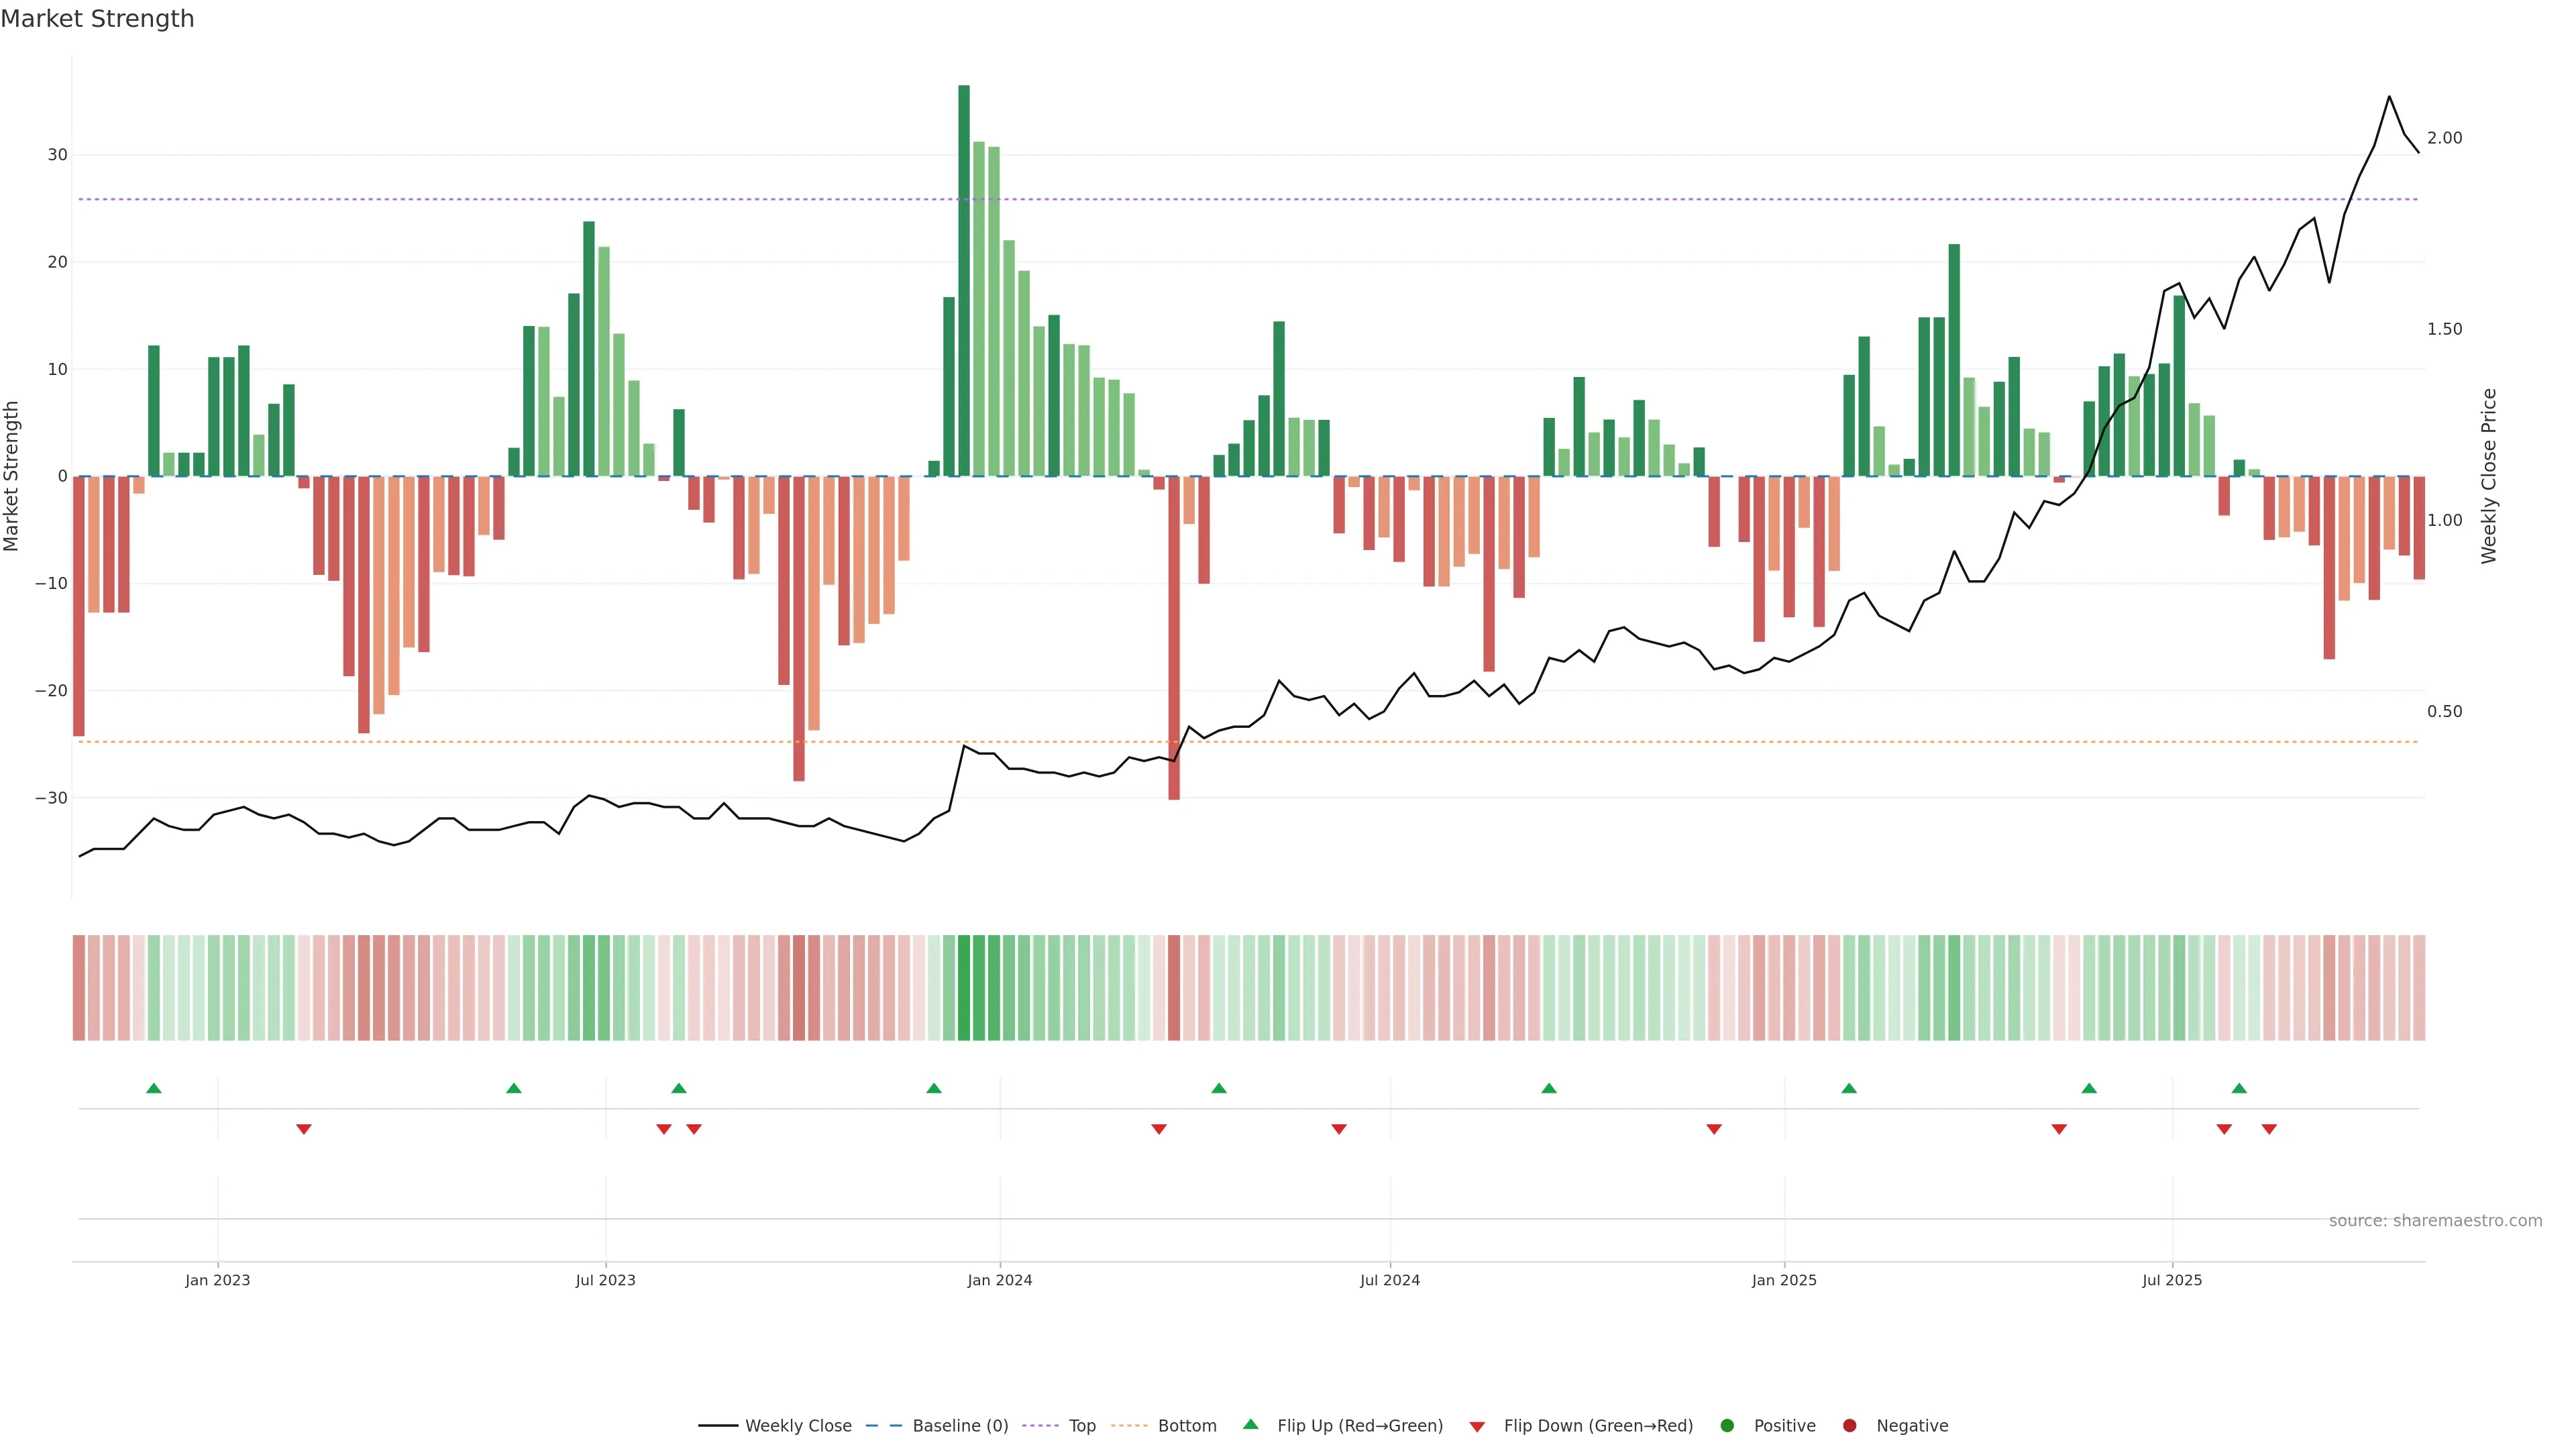Click the Weekly Close Price axis title

click(2489, 476)
